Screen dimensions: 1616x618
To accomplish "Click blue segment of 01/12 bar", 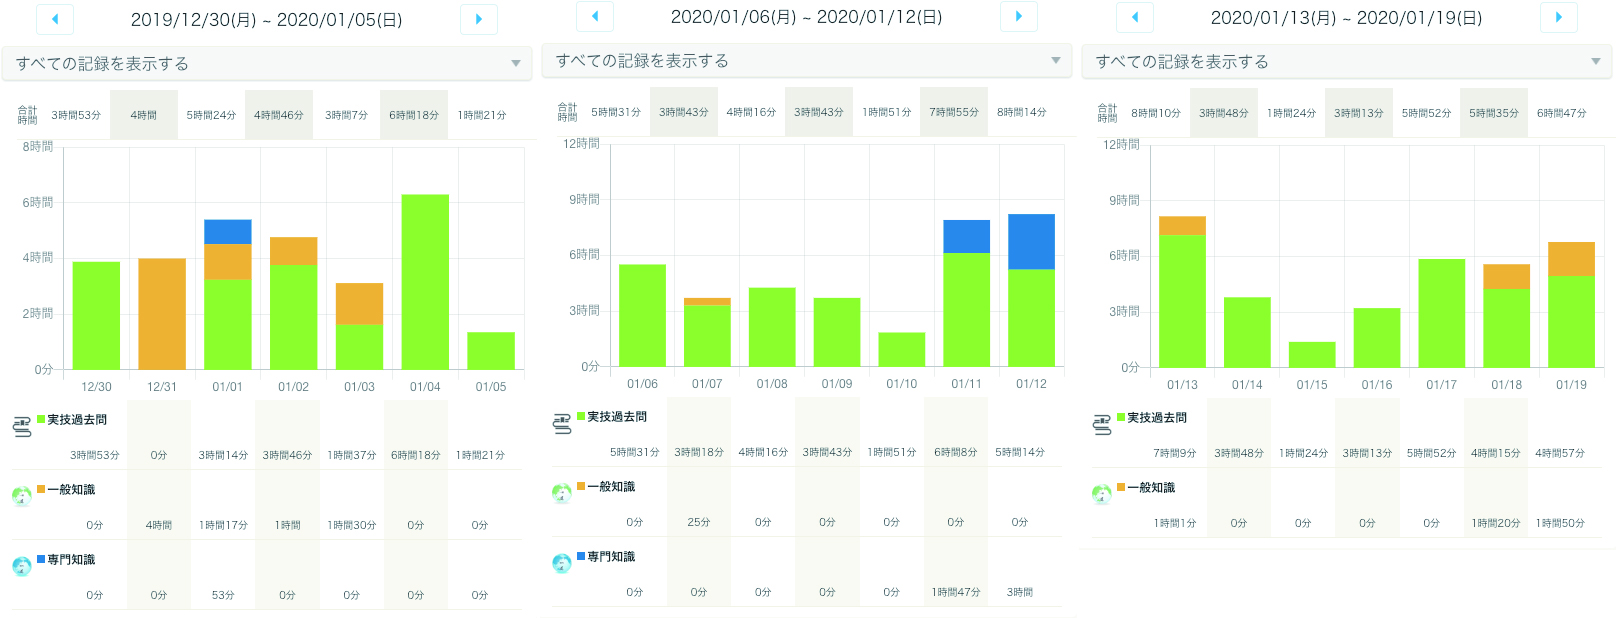I will [x=1031, y=242].
